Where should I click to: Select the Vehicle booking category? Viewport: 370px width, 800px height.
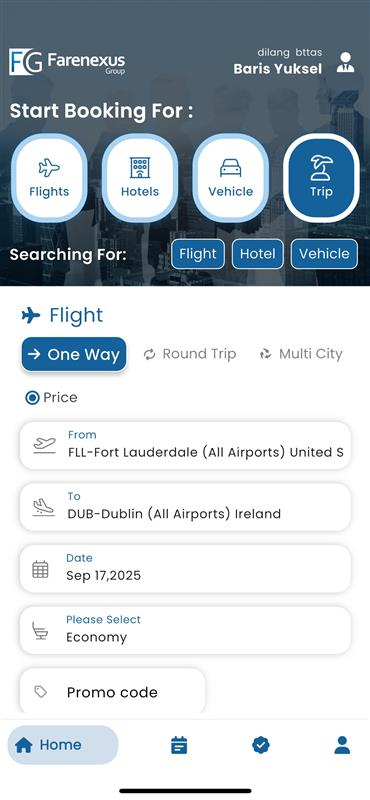click(x=231, y=178)
